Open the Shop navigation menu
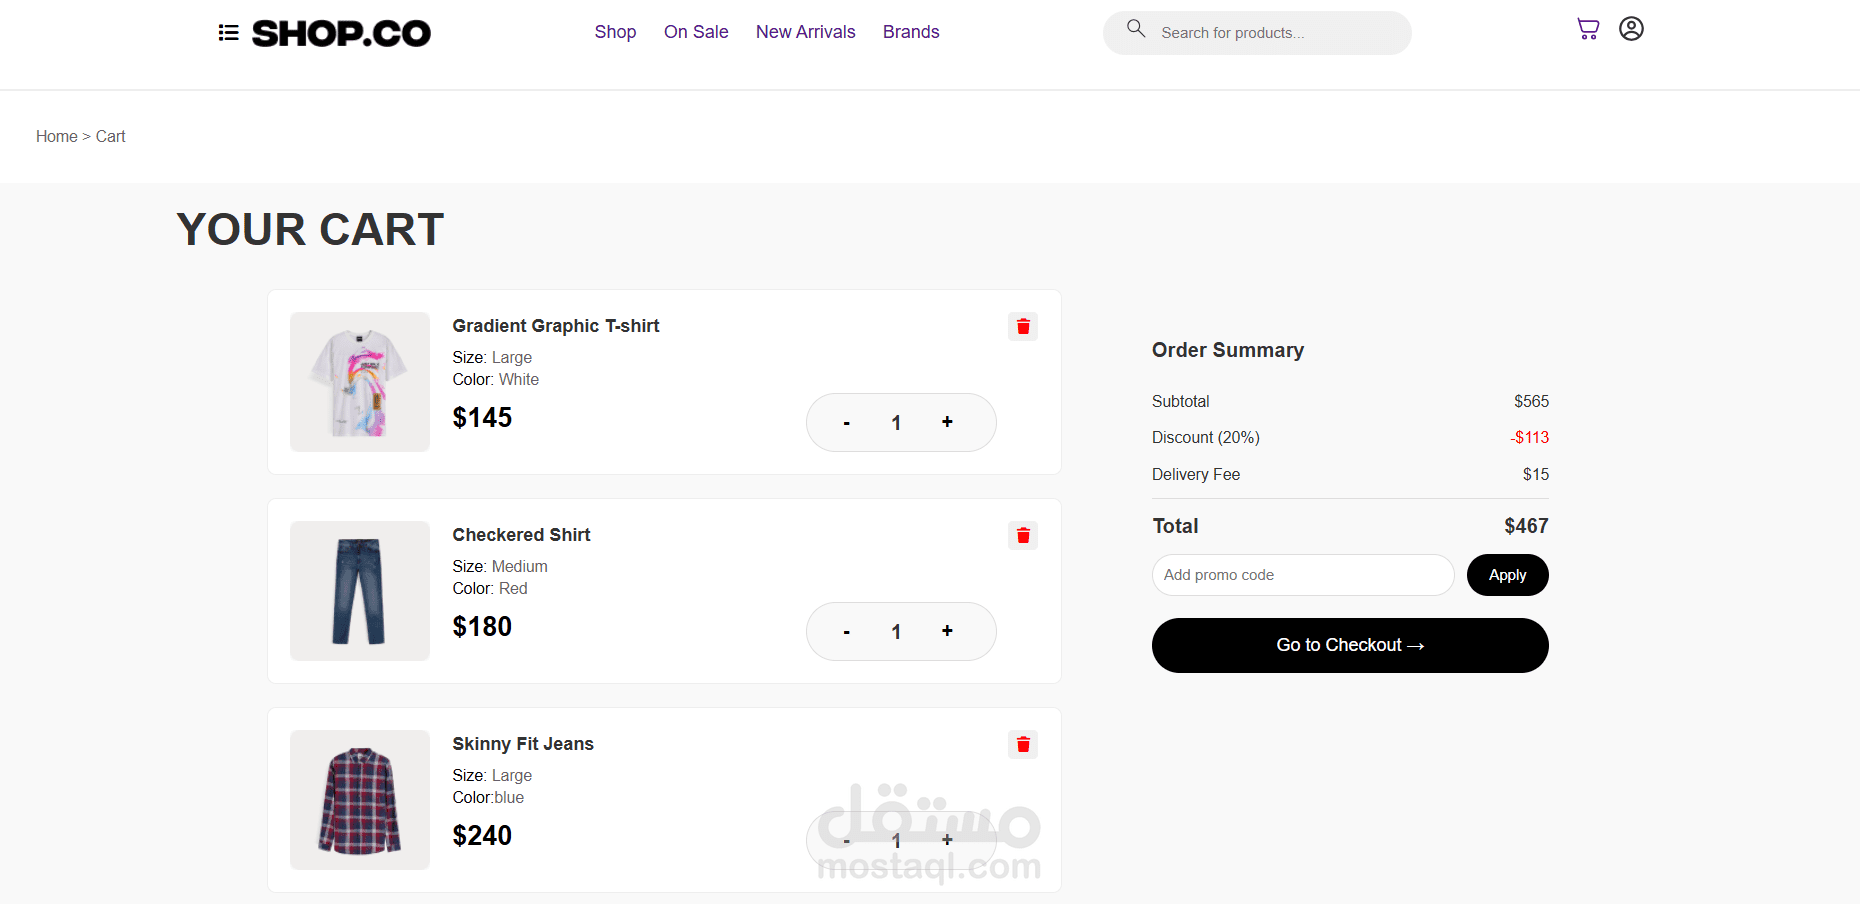 click(615, 31)
